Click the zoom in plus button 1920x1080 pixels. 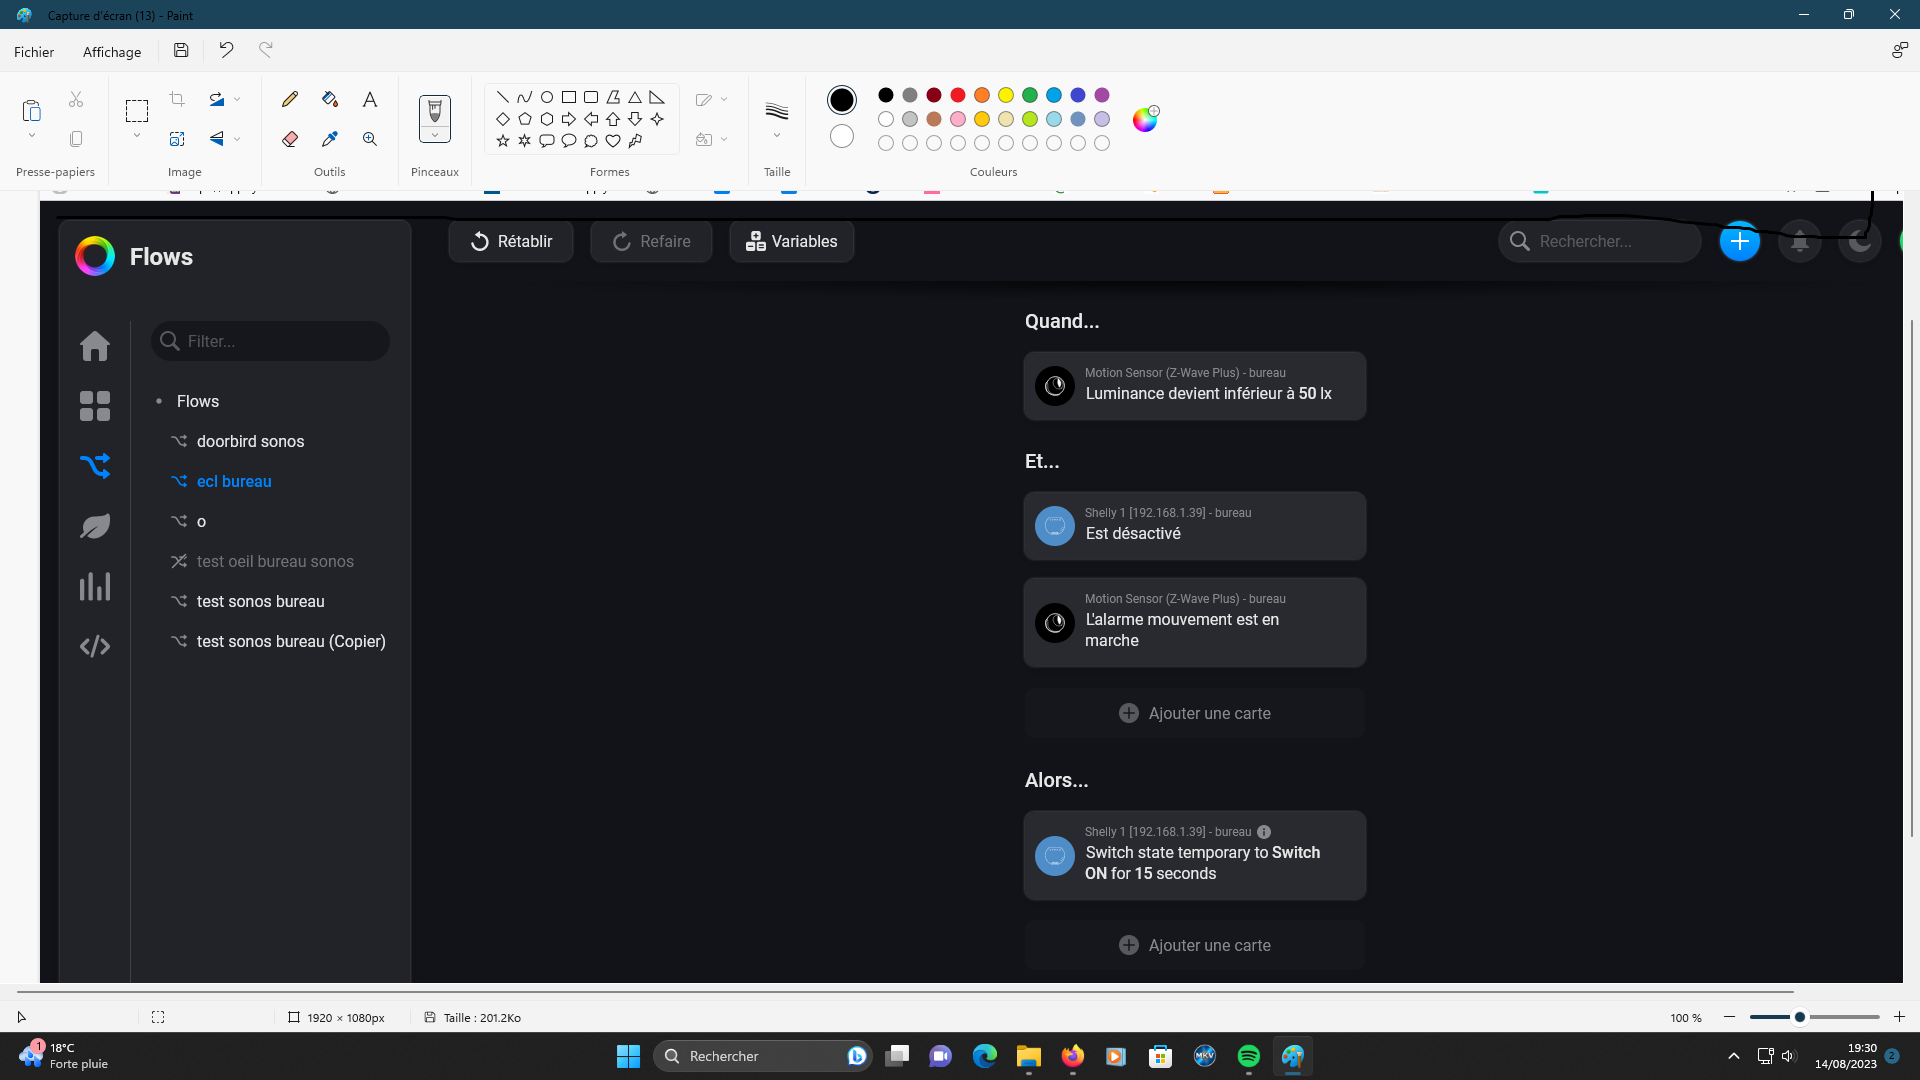pyautogui.click(x=1899, y=1017)
